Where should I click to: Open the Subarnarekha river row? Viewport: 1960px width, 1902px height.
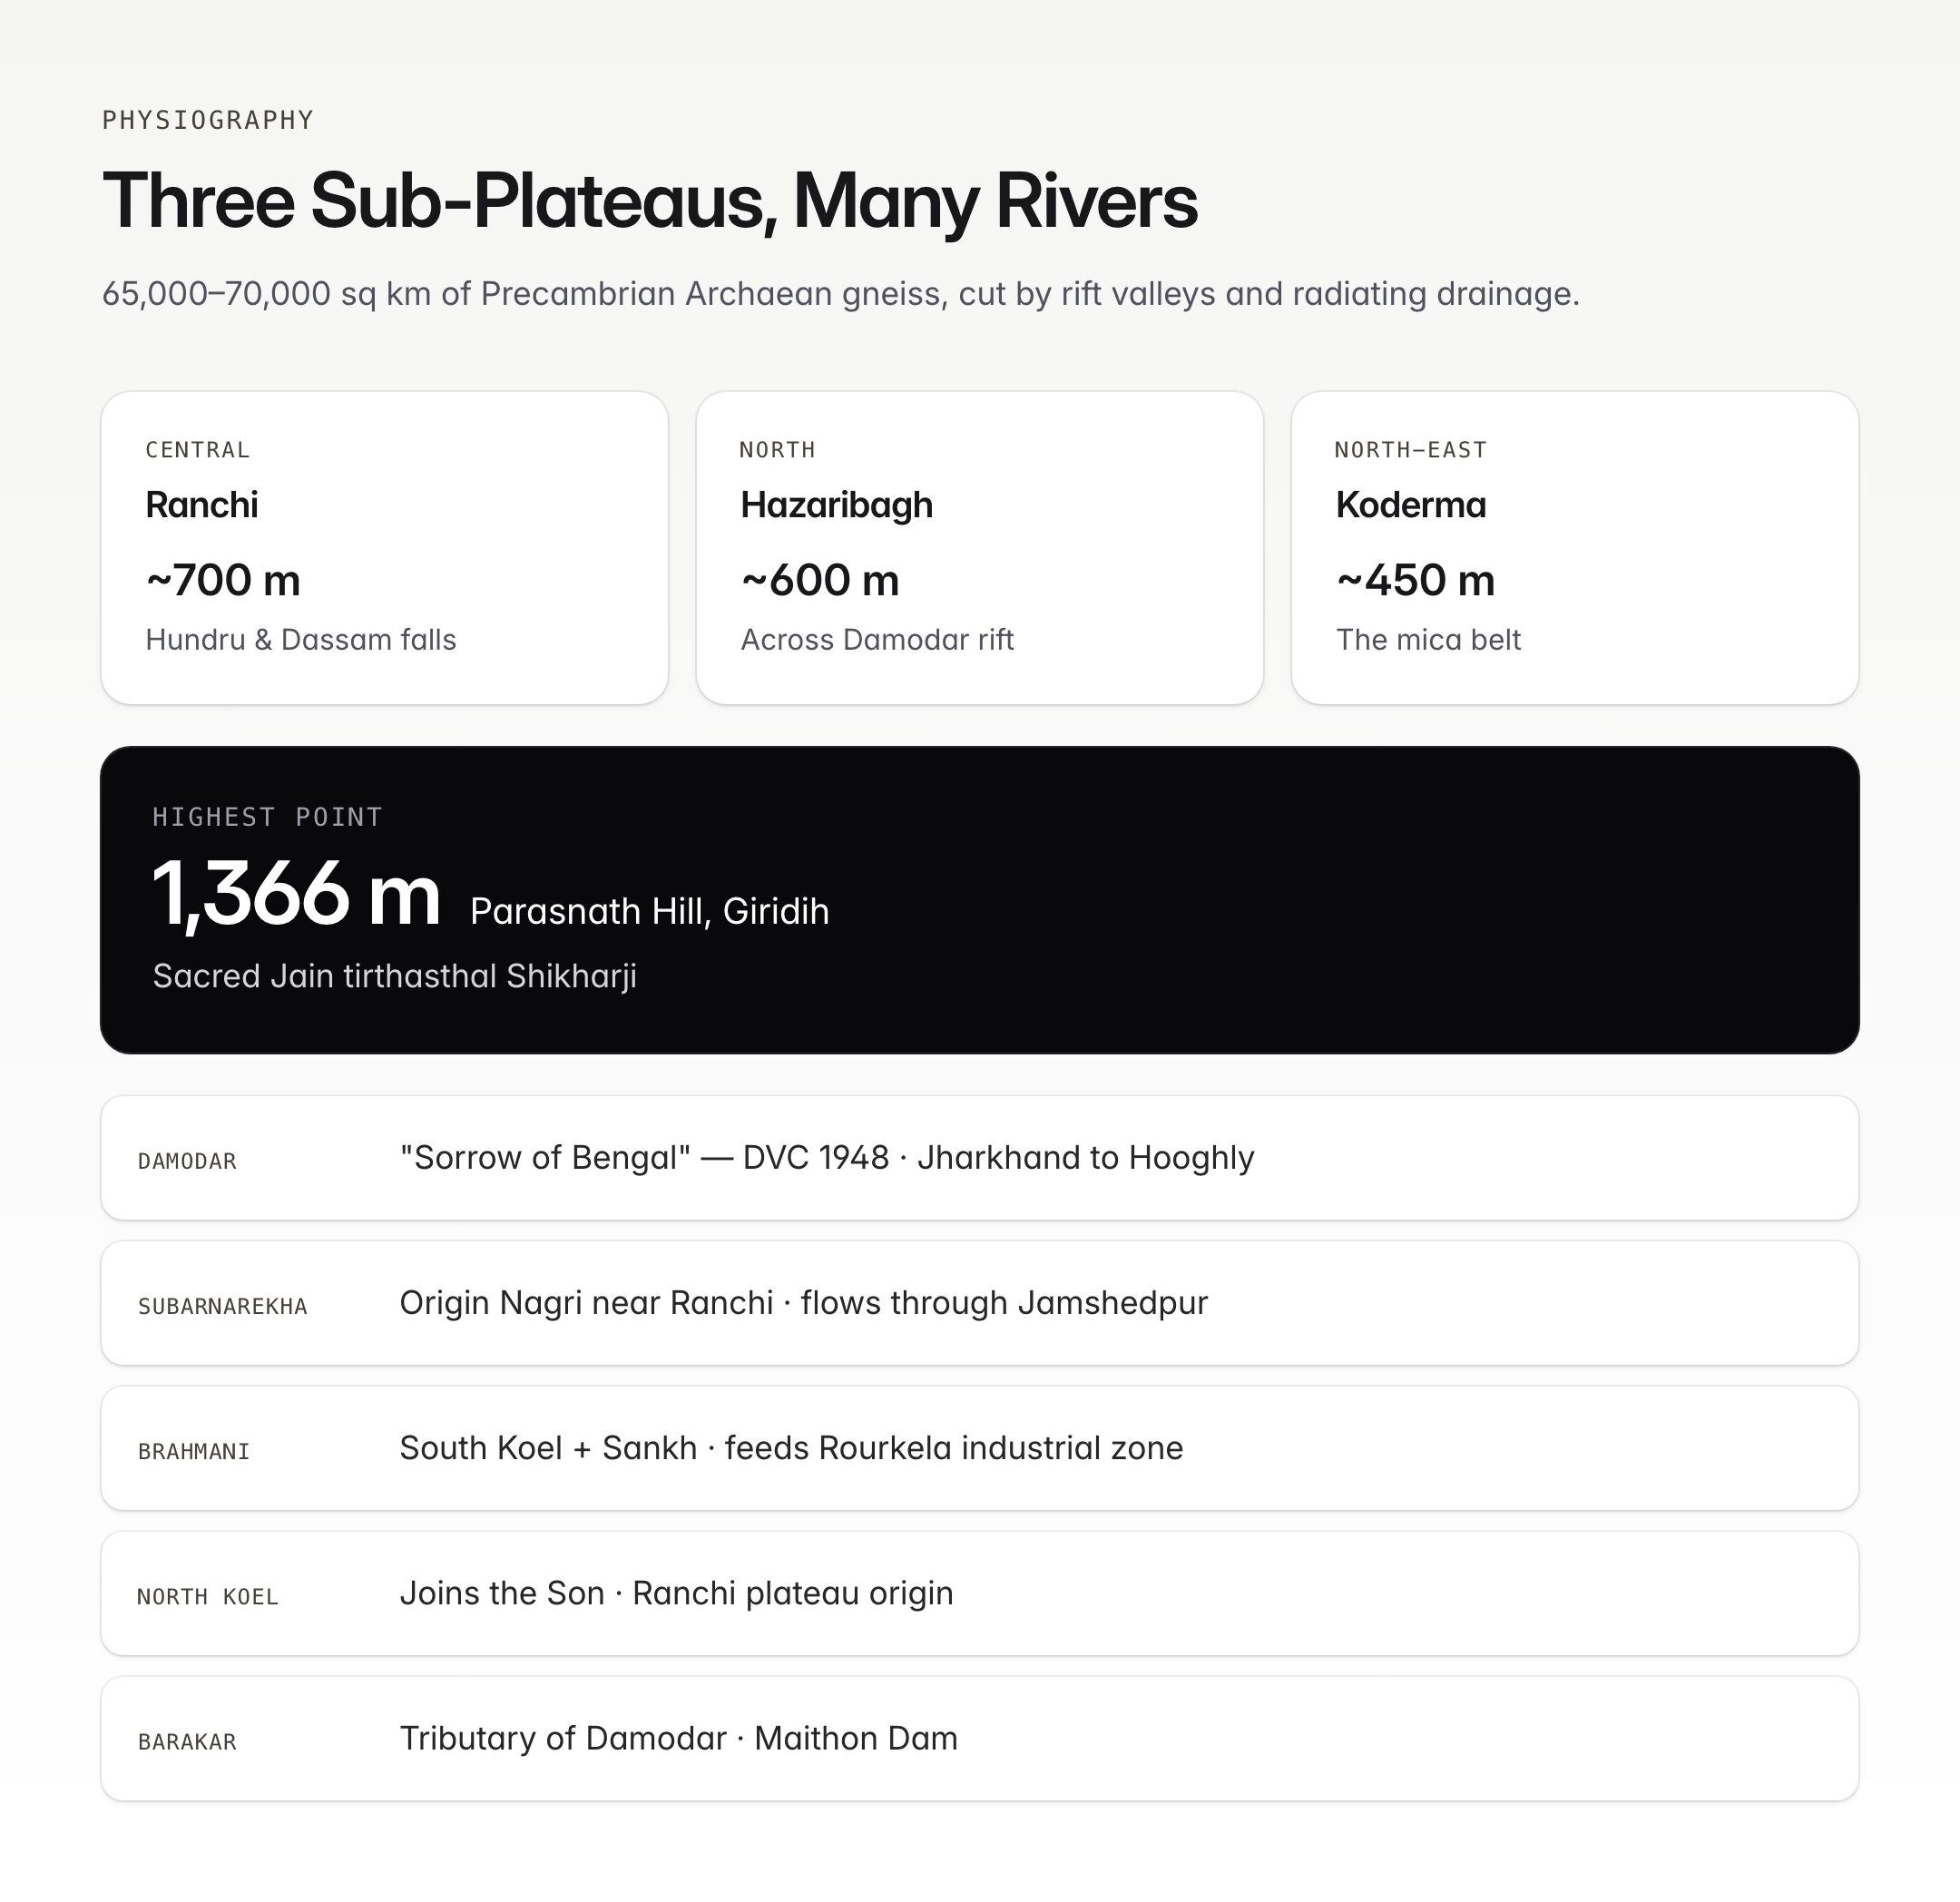point(980,1303)
